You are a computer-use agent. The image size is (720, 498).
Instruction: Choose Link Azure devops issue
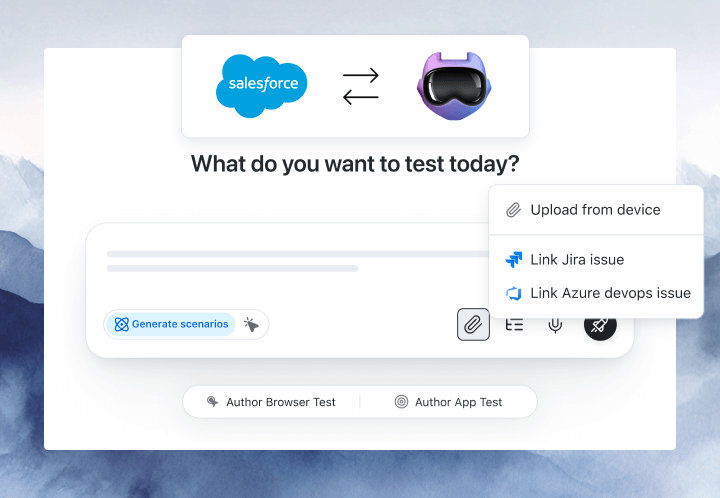tap(596, 293)
